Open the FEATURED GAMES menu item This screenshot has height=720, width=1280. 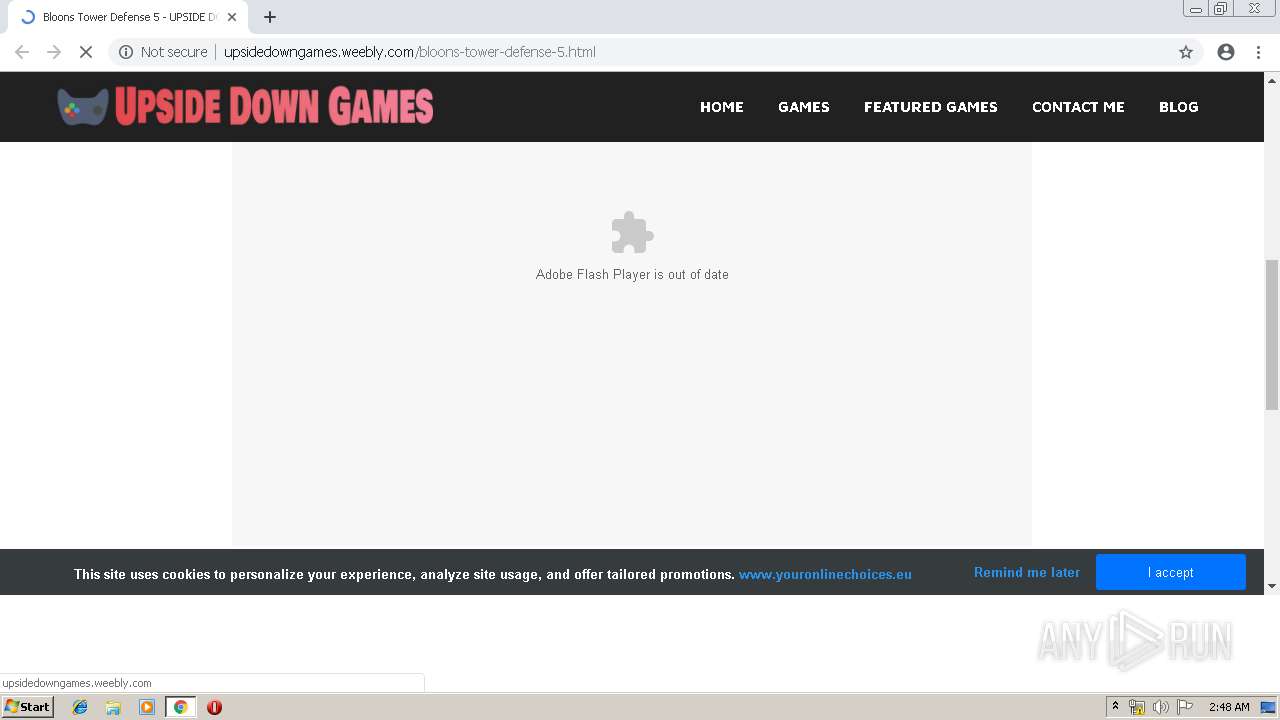pos(931,107)
